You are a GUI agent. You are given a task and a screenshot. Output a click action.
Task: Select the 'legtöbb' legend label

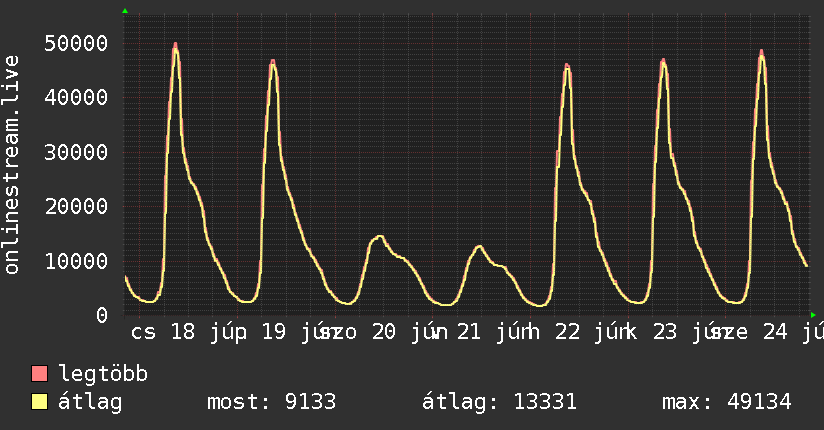[x=103, y=373]
